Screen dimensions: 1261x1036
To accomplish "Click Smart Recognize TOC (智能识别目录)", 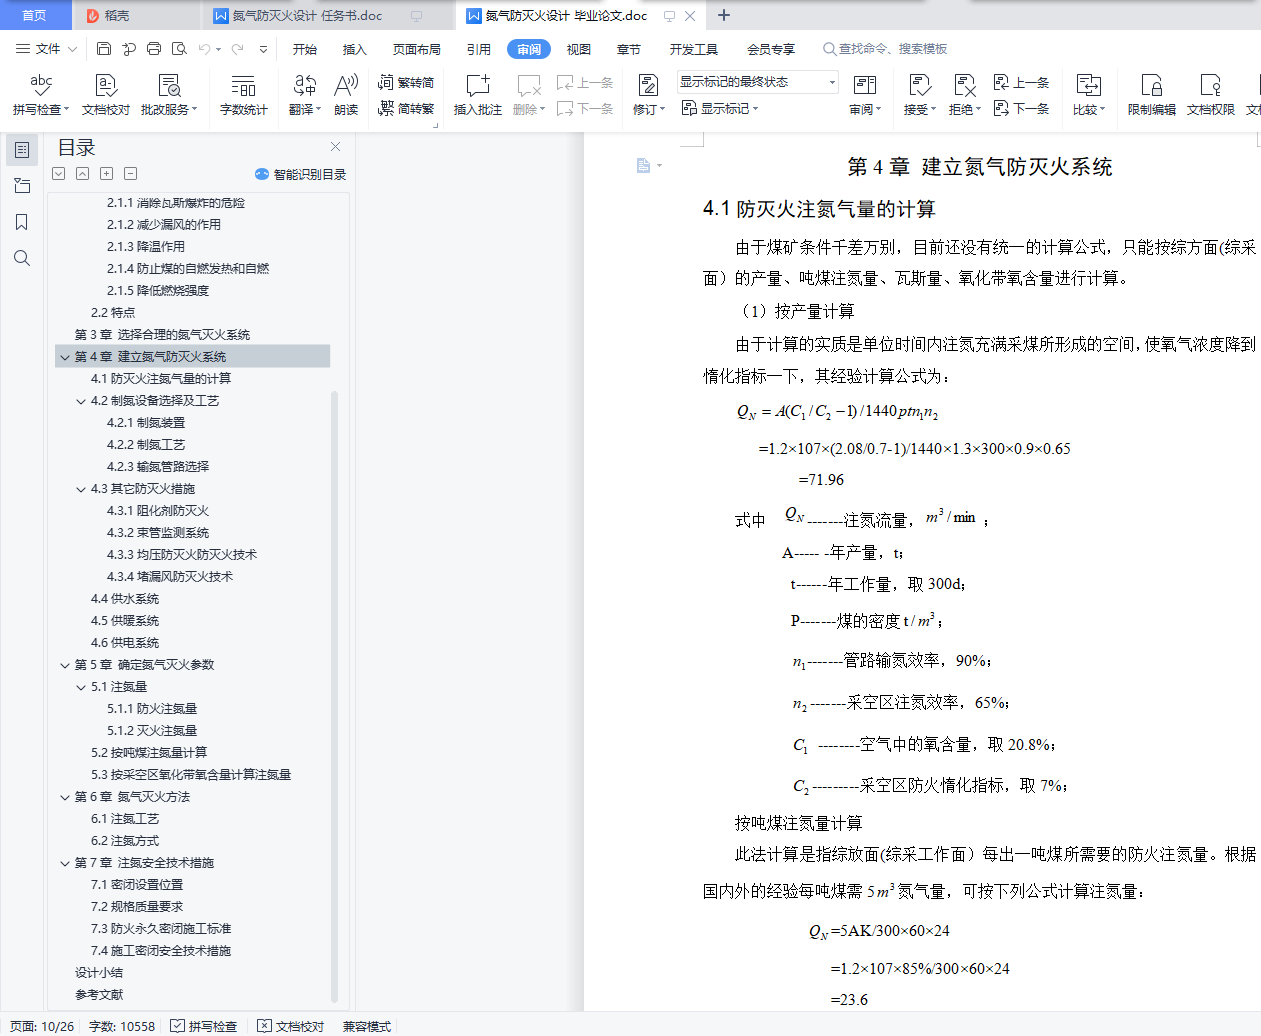I will coord(300,174).
